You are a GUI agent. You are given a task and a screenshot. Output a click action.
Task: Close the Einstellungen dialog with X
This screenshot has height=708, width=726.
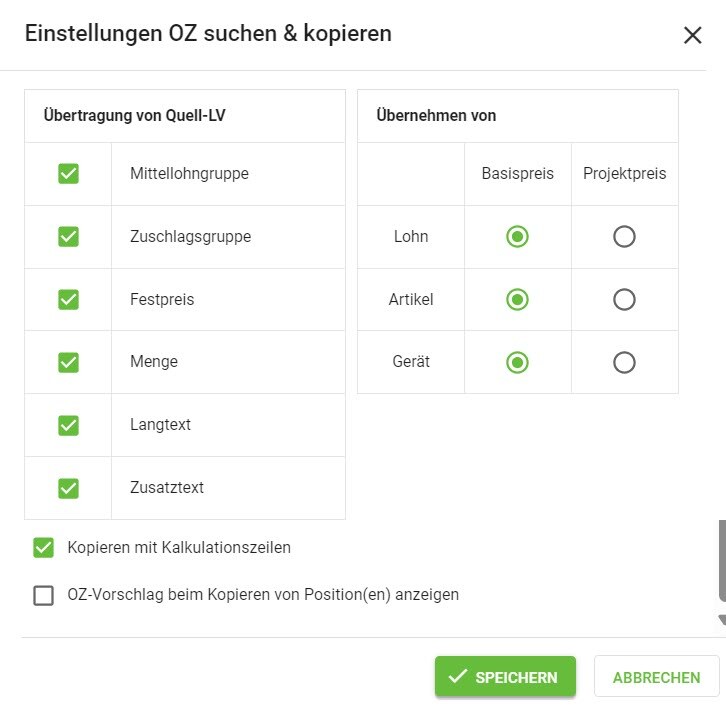[692, 35]
